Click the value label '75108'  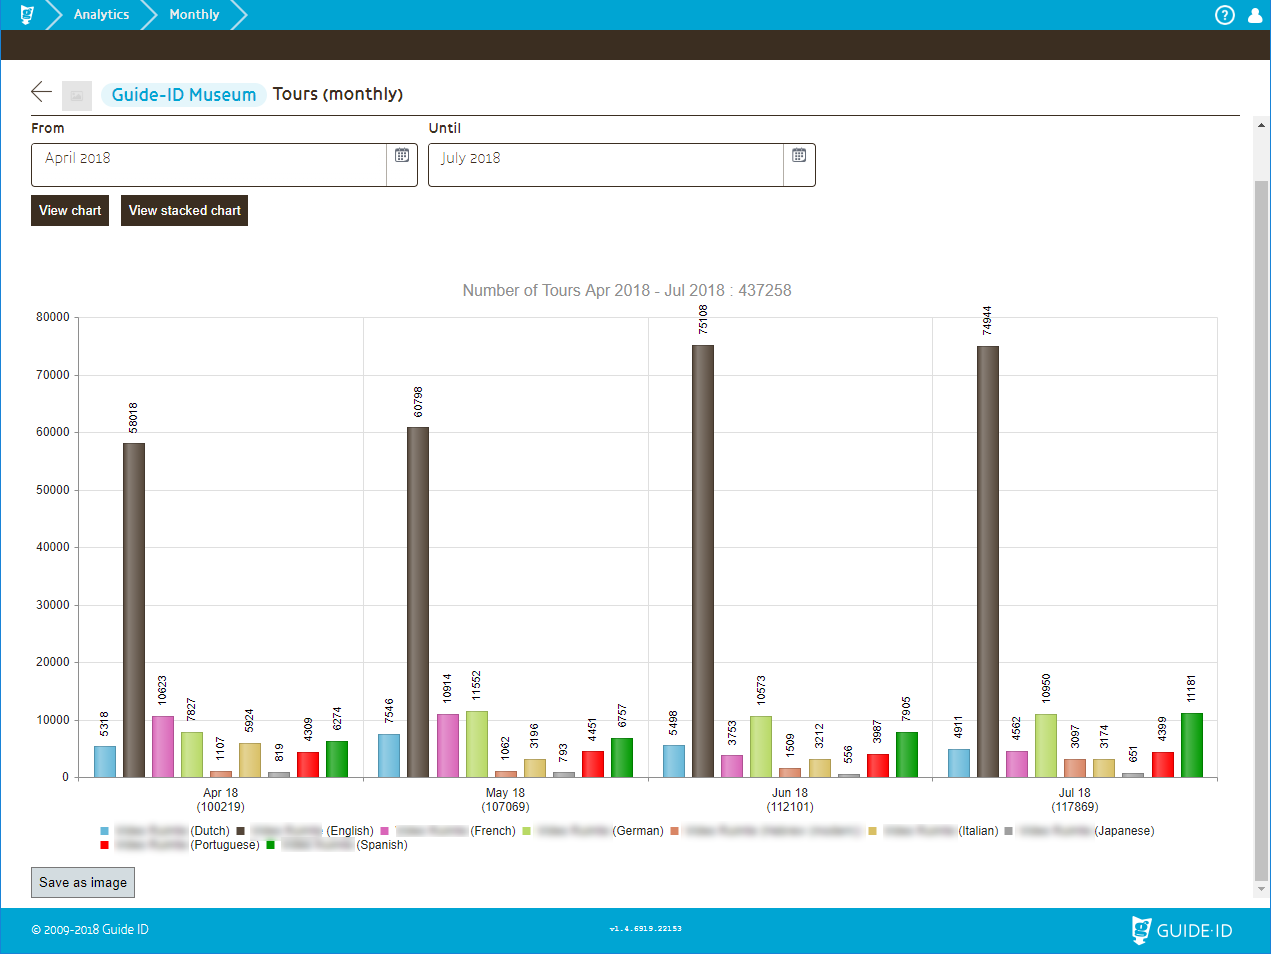pyautogui.click(x=703, y=320)
